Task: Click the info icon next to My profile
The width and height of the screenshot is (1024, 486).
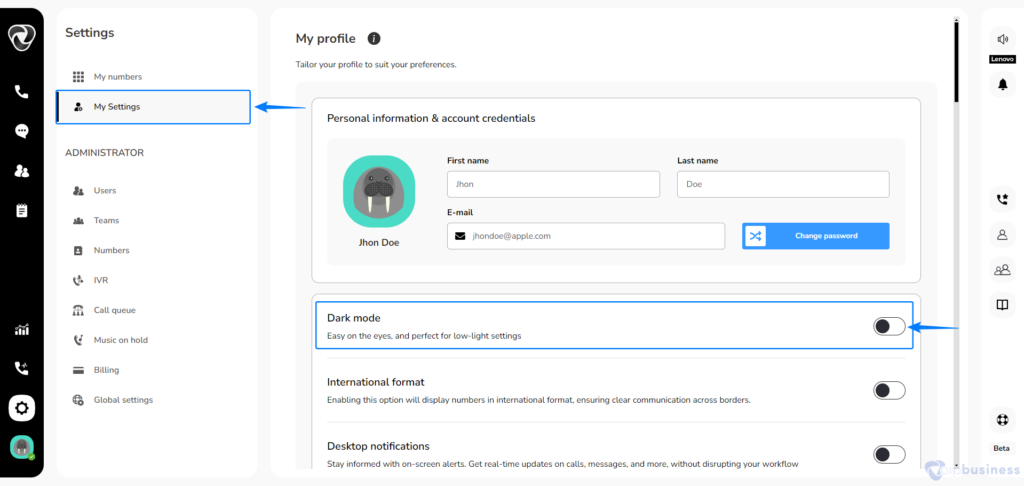Action: [x=374, y=39]
